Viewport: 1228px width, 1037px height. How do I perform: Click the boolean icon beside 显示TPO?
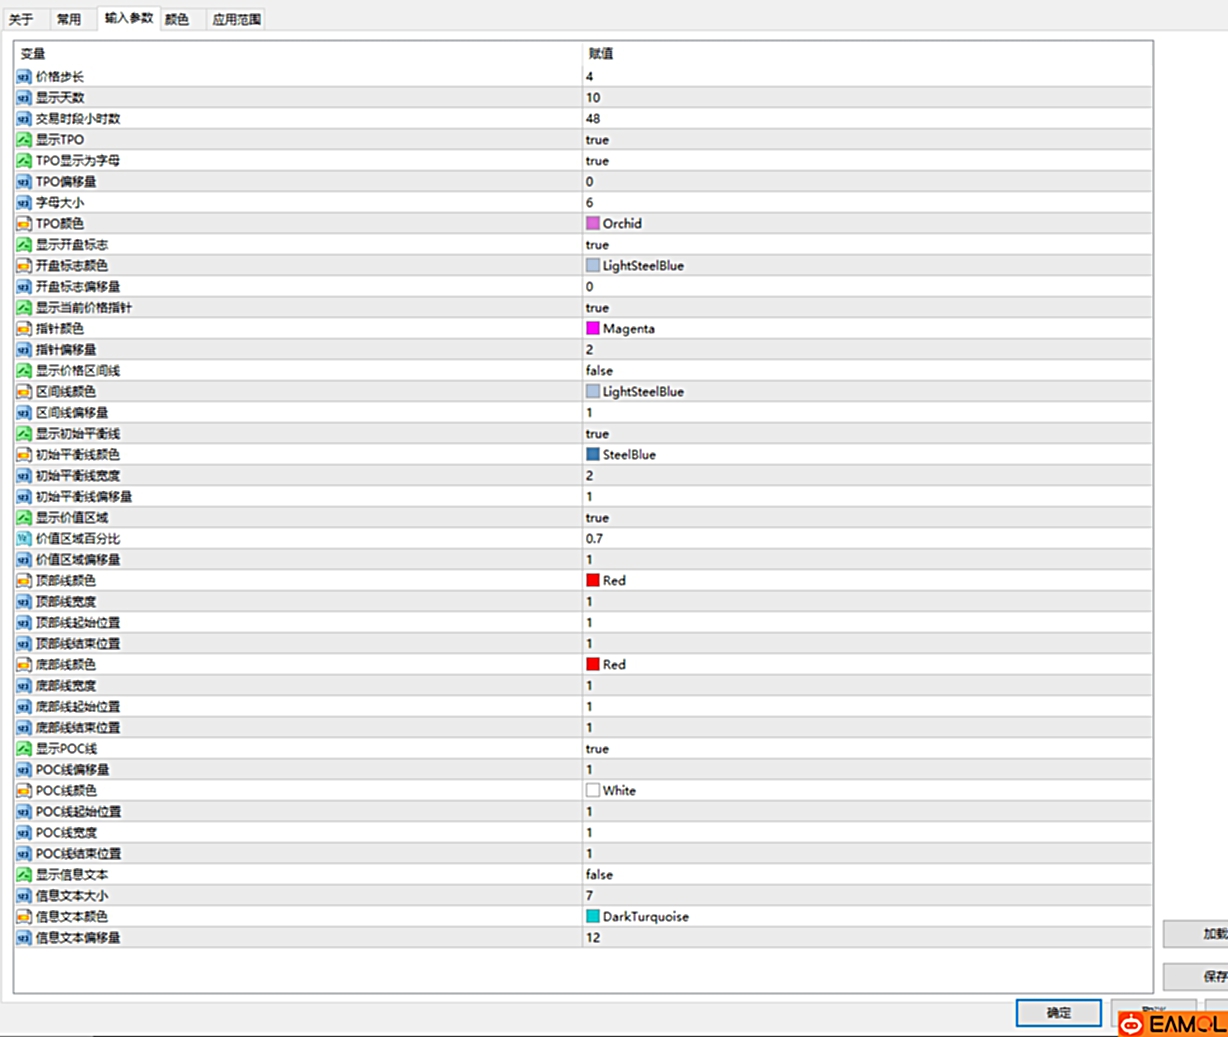click(24, 140)
